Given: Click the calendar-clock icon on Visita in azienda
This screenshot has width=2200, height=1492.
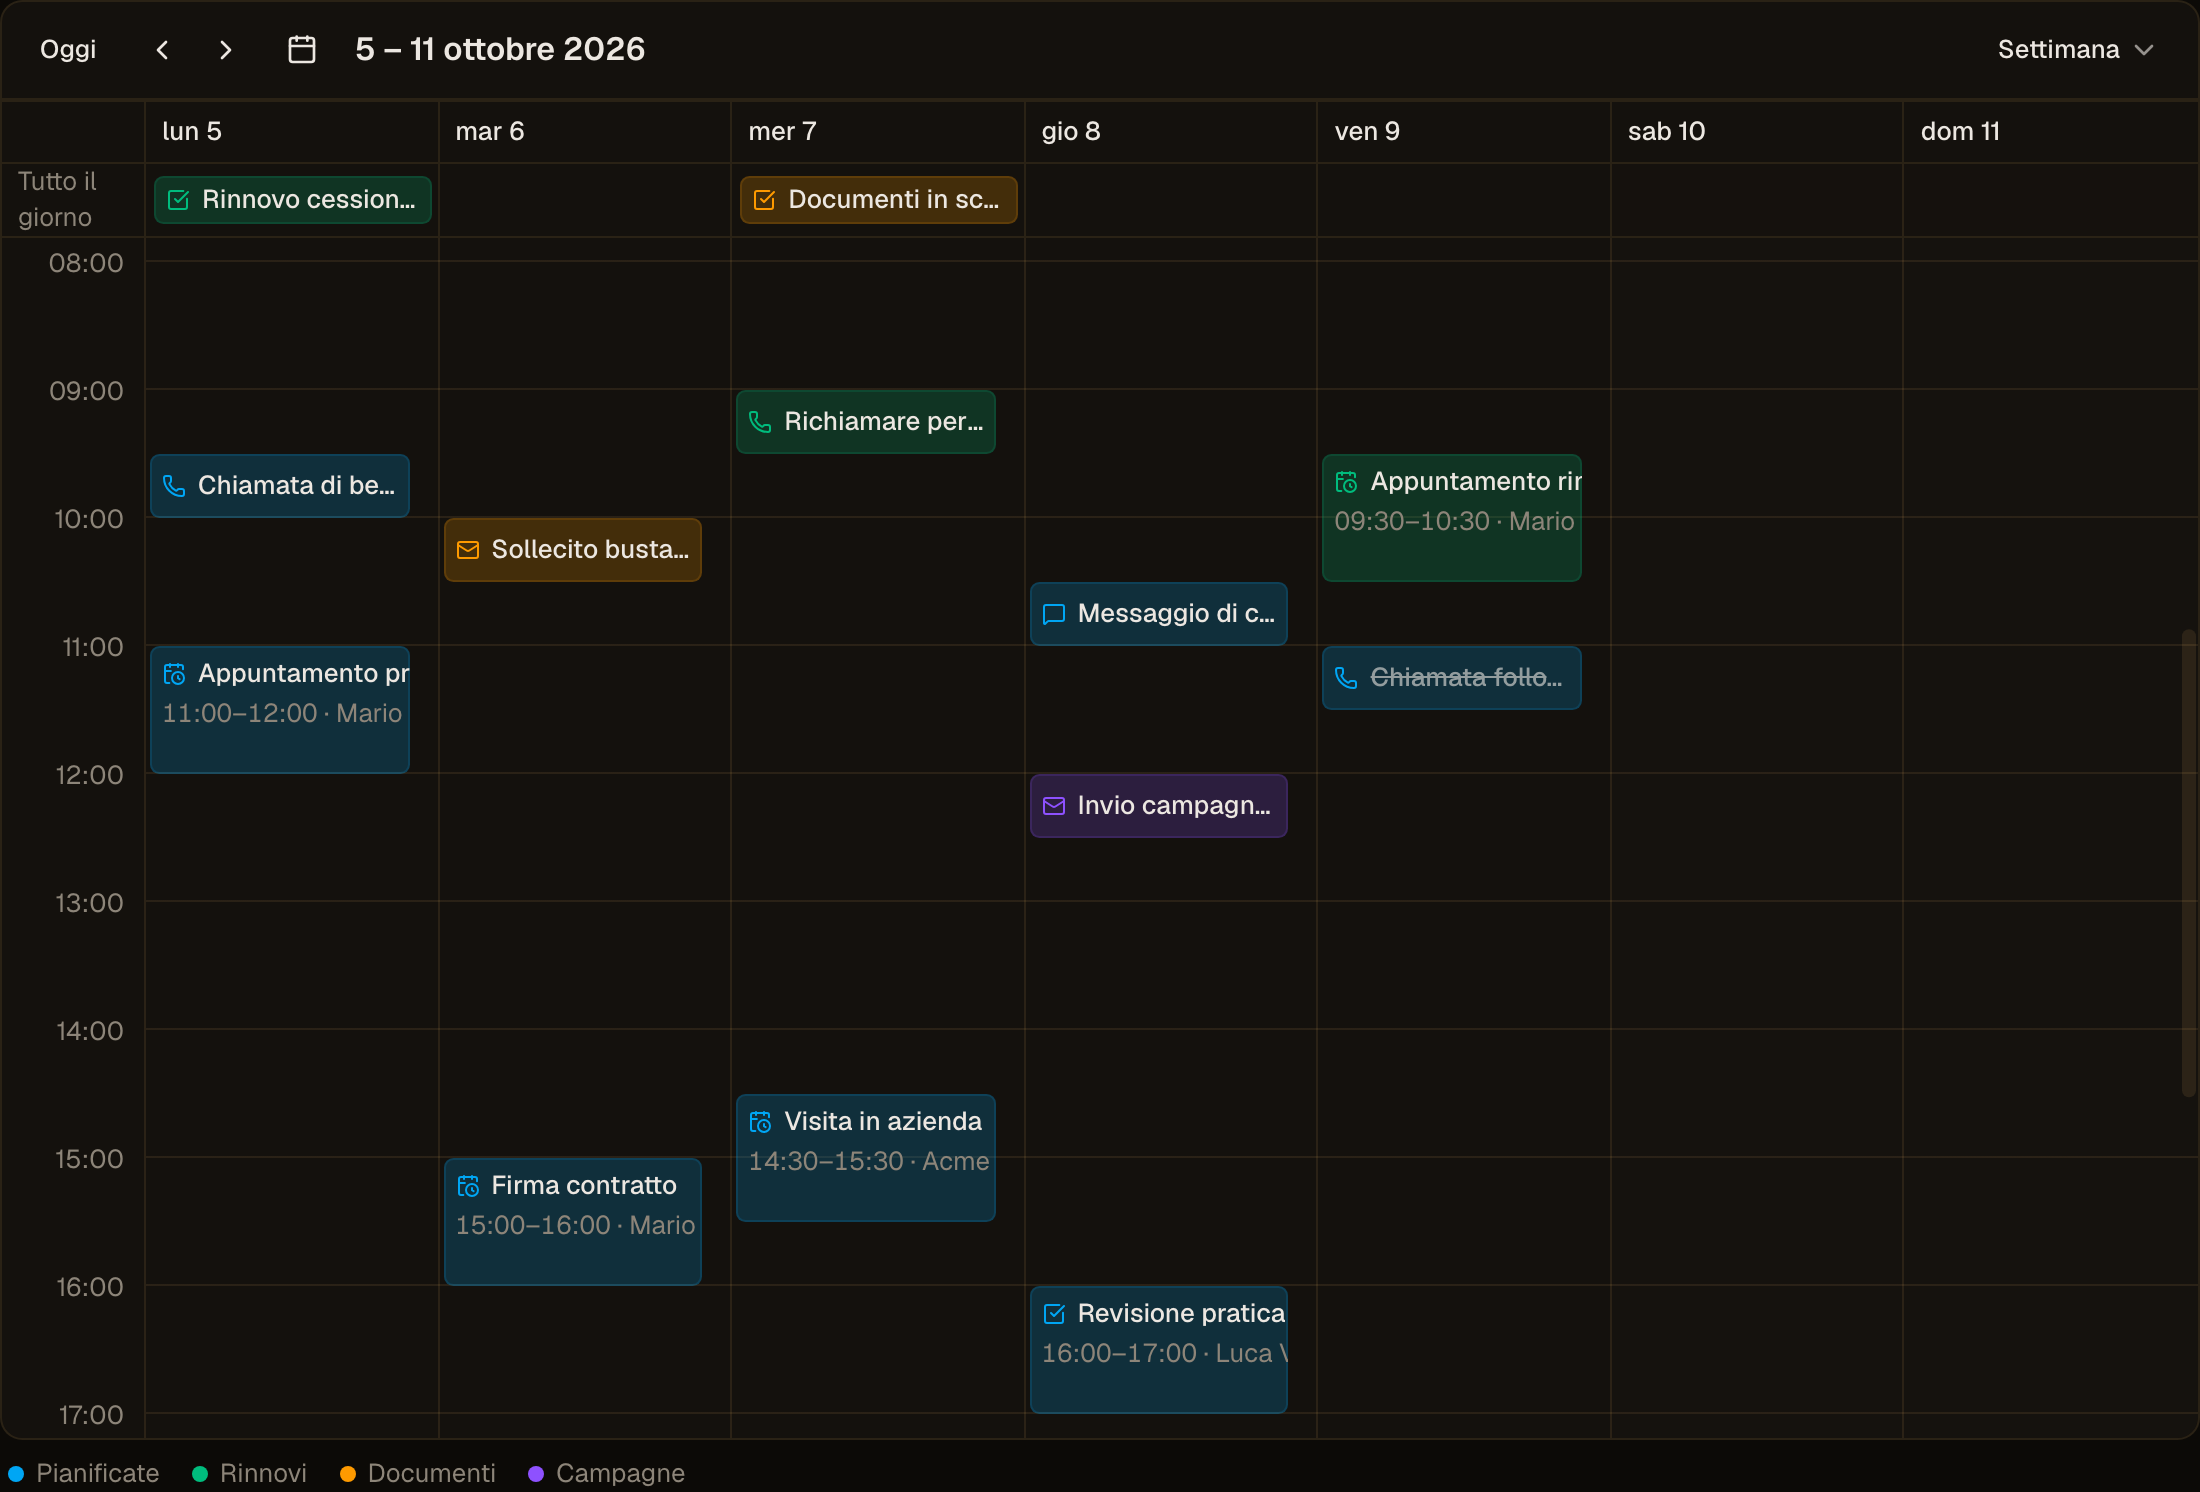Looking at the screenshot, I should pyautogui.click(x=761, y=1122).
